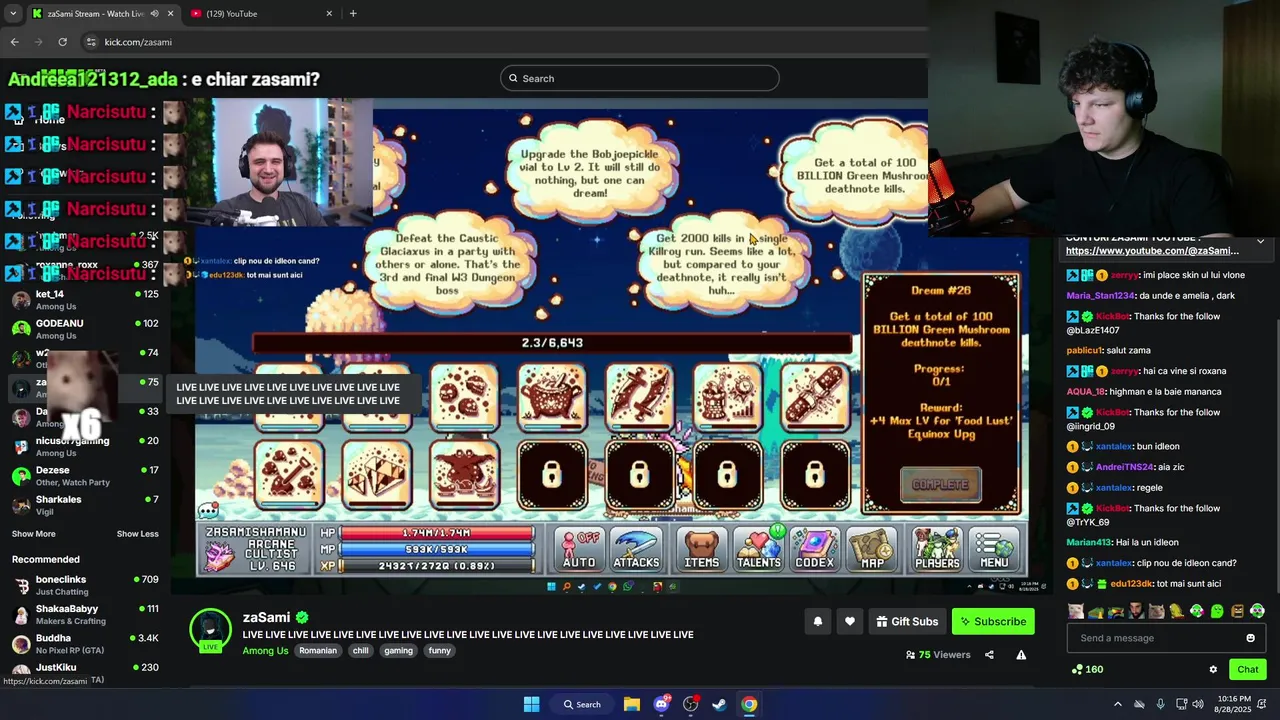The width and height of the screenshot is (1280, 720).
Task: Open a new browser tab
Action: pos(353,14)
